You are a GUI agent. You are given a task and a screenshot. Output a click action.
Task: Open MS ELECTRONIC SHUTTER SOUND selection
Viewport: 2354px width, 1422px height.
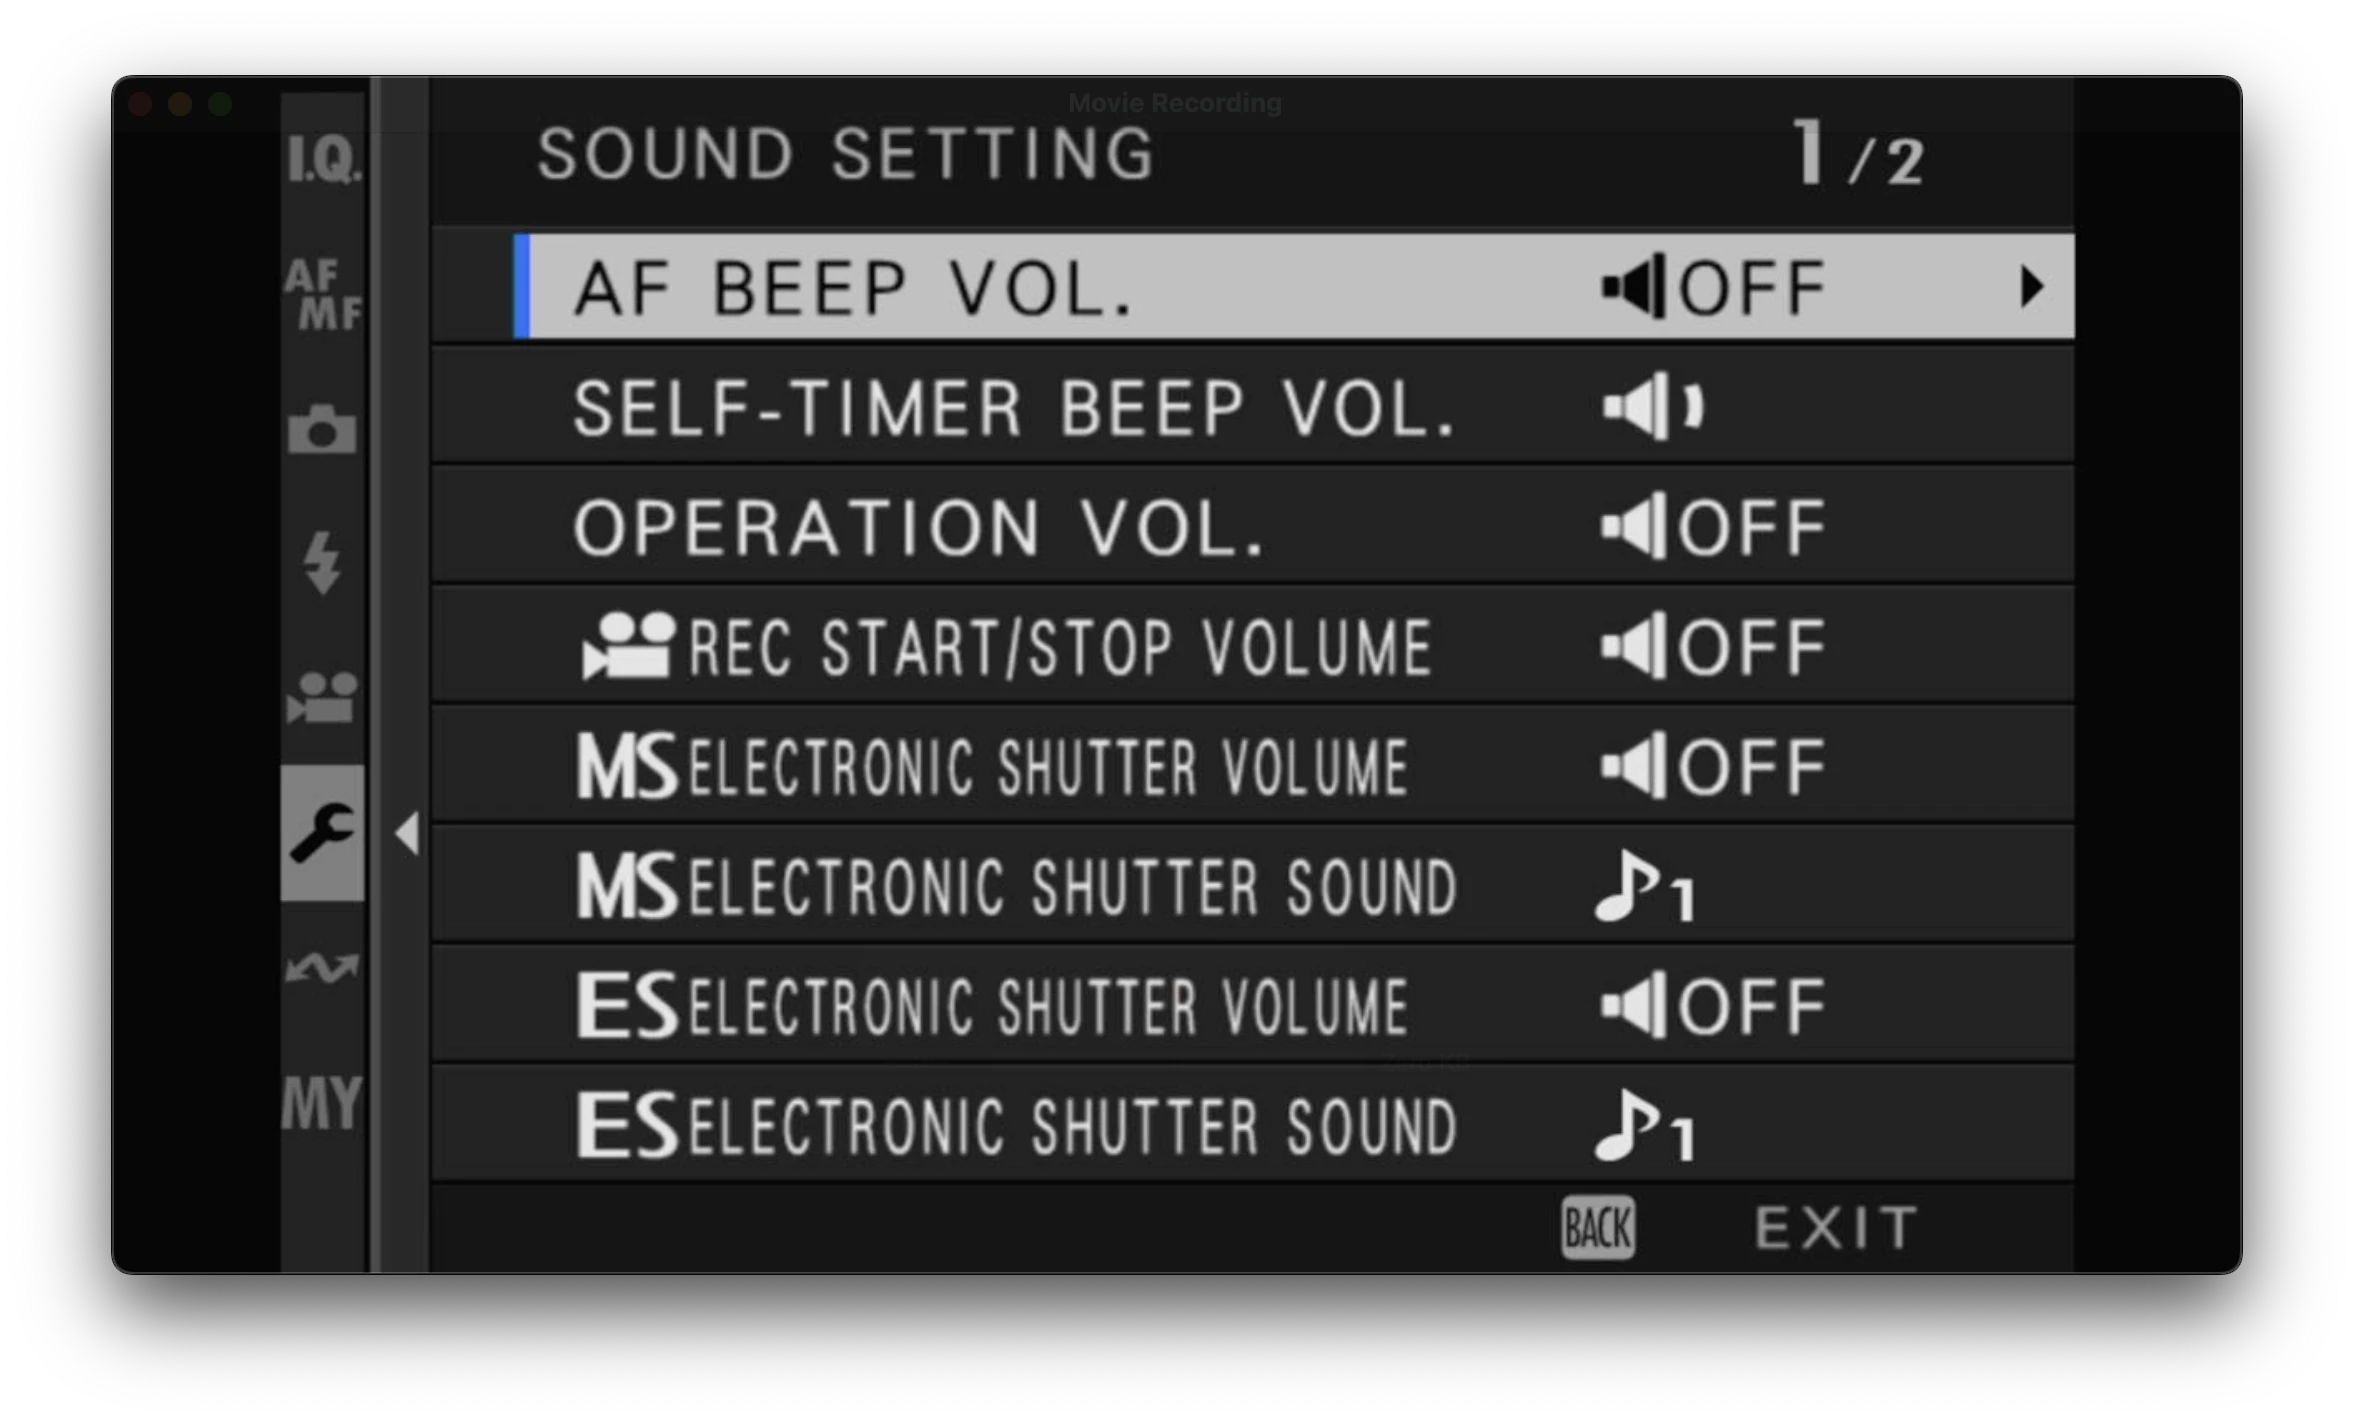click(1645, 885)
